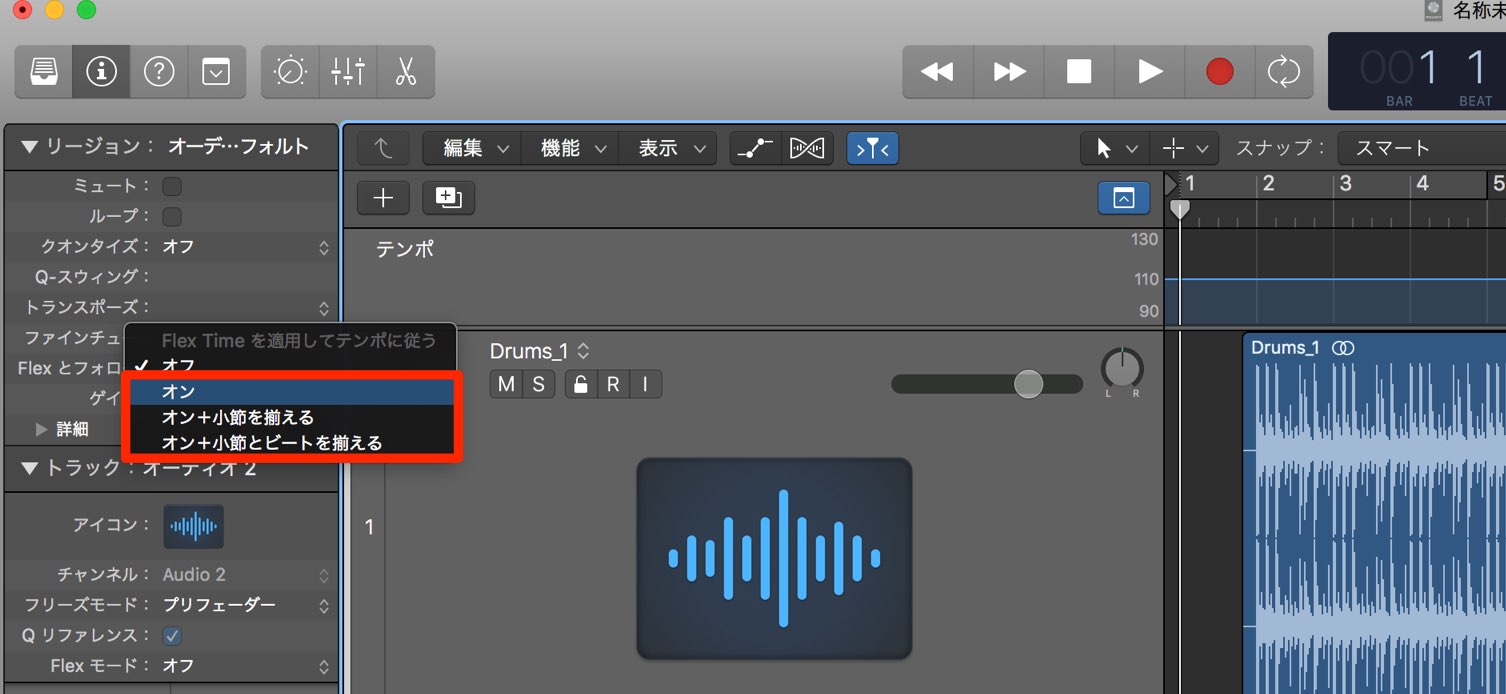This screenshot has width=1506, height=694.
Task: Select オフ in the Flex popup menu
Action: click(289, 366)
